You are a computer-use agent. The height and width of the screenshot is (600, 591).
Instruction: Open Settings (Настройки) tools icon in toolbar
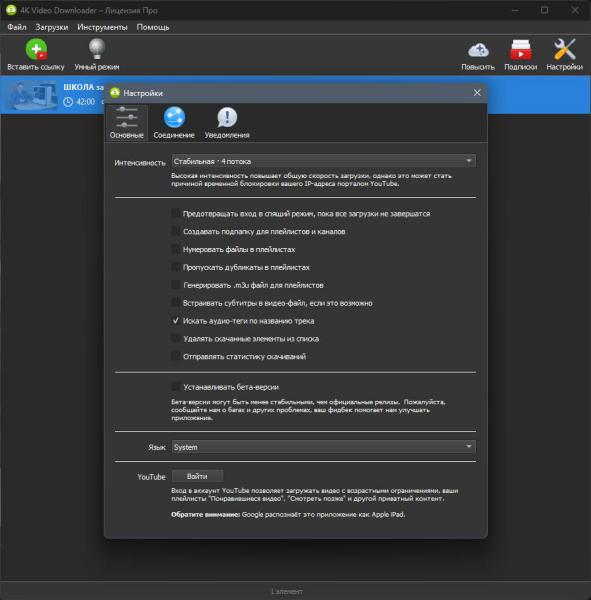(565, 49)
